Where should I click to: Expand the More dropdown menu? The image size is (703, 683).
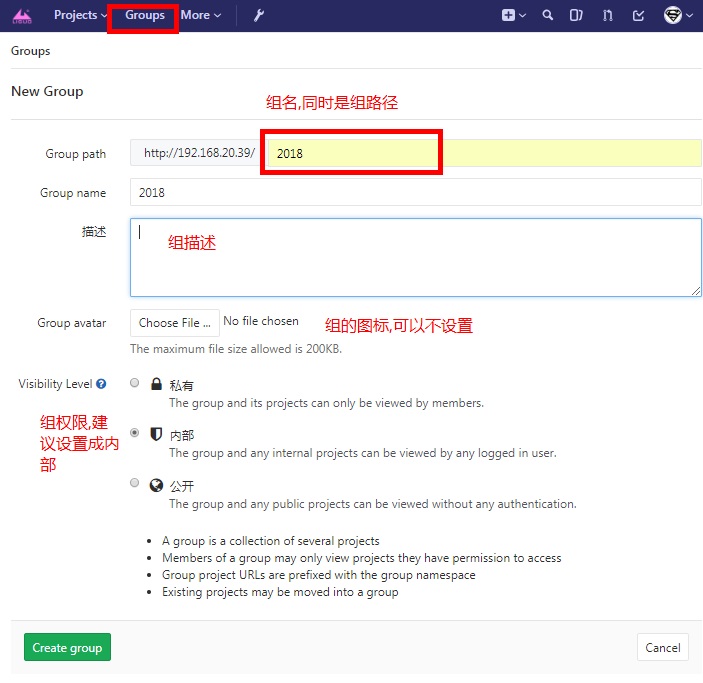coord(201,15)
